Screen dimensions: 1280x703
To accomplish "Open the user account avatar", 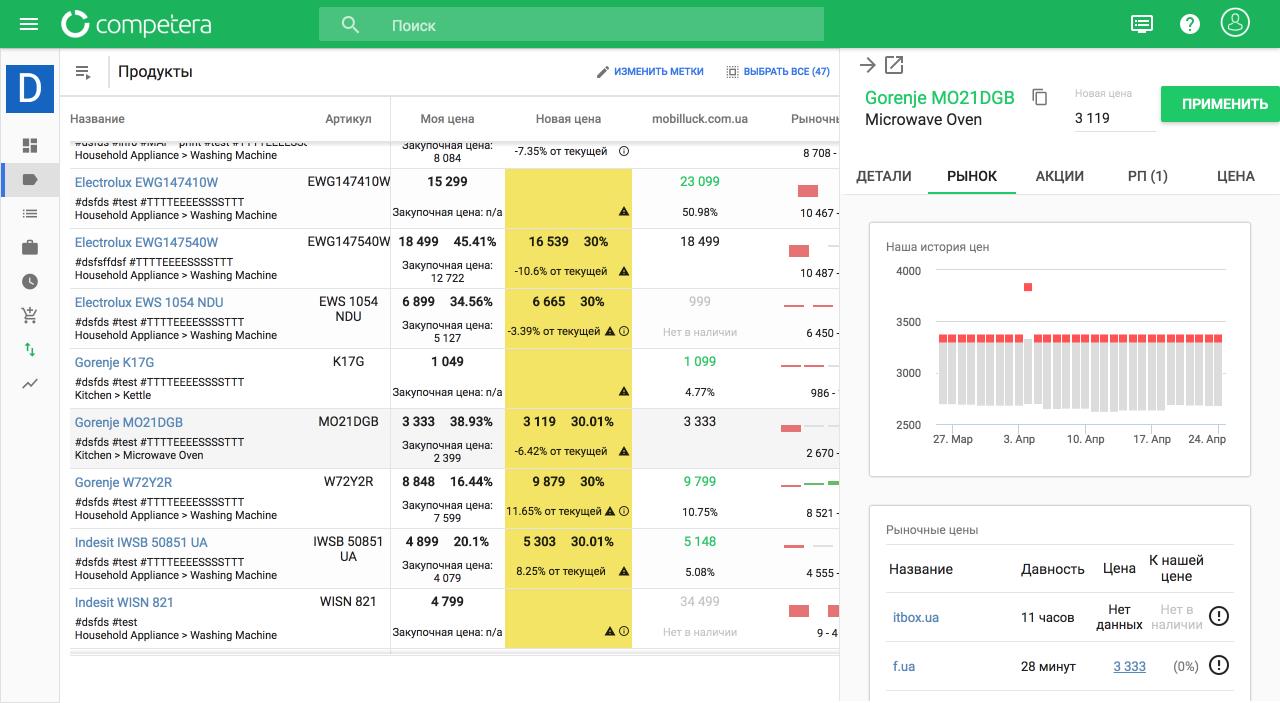I will (x=1236, y=23).
